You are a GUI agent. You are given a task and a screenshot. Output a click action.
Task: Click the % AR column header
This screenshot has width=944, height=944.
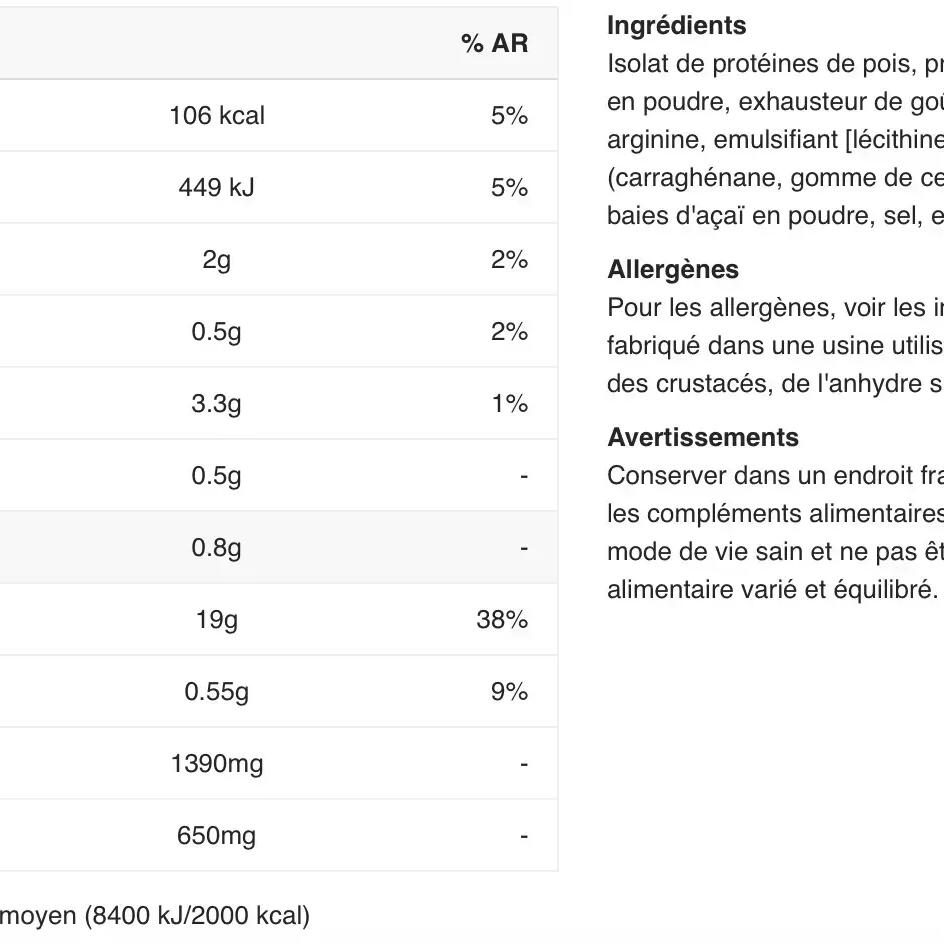(x=494, y=44)
